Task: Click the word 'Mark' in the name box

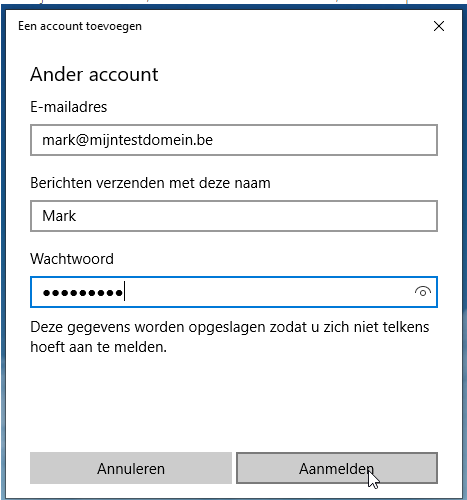Action: click(x=59, y=216)
